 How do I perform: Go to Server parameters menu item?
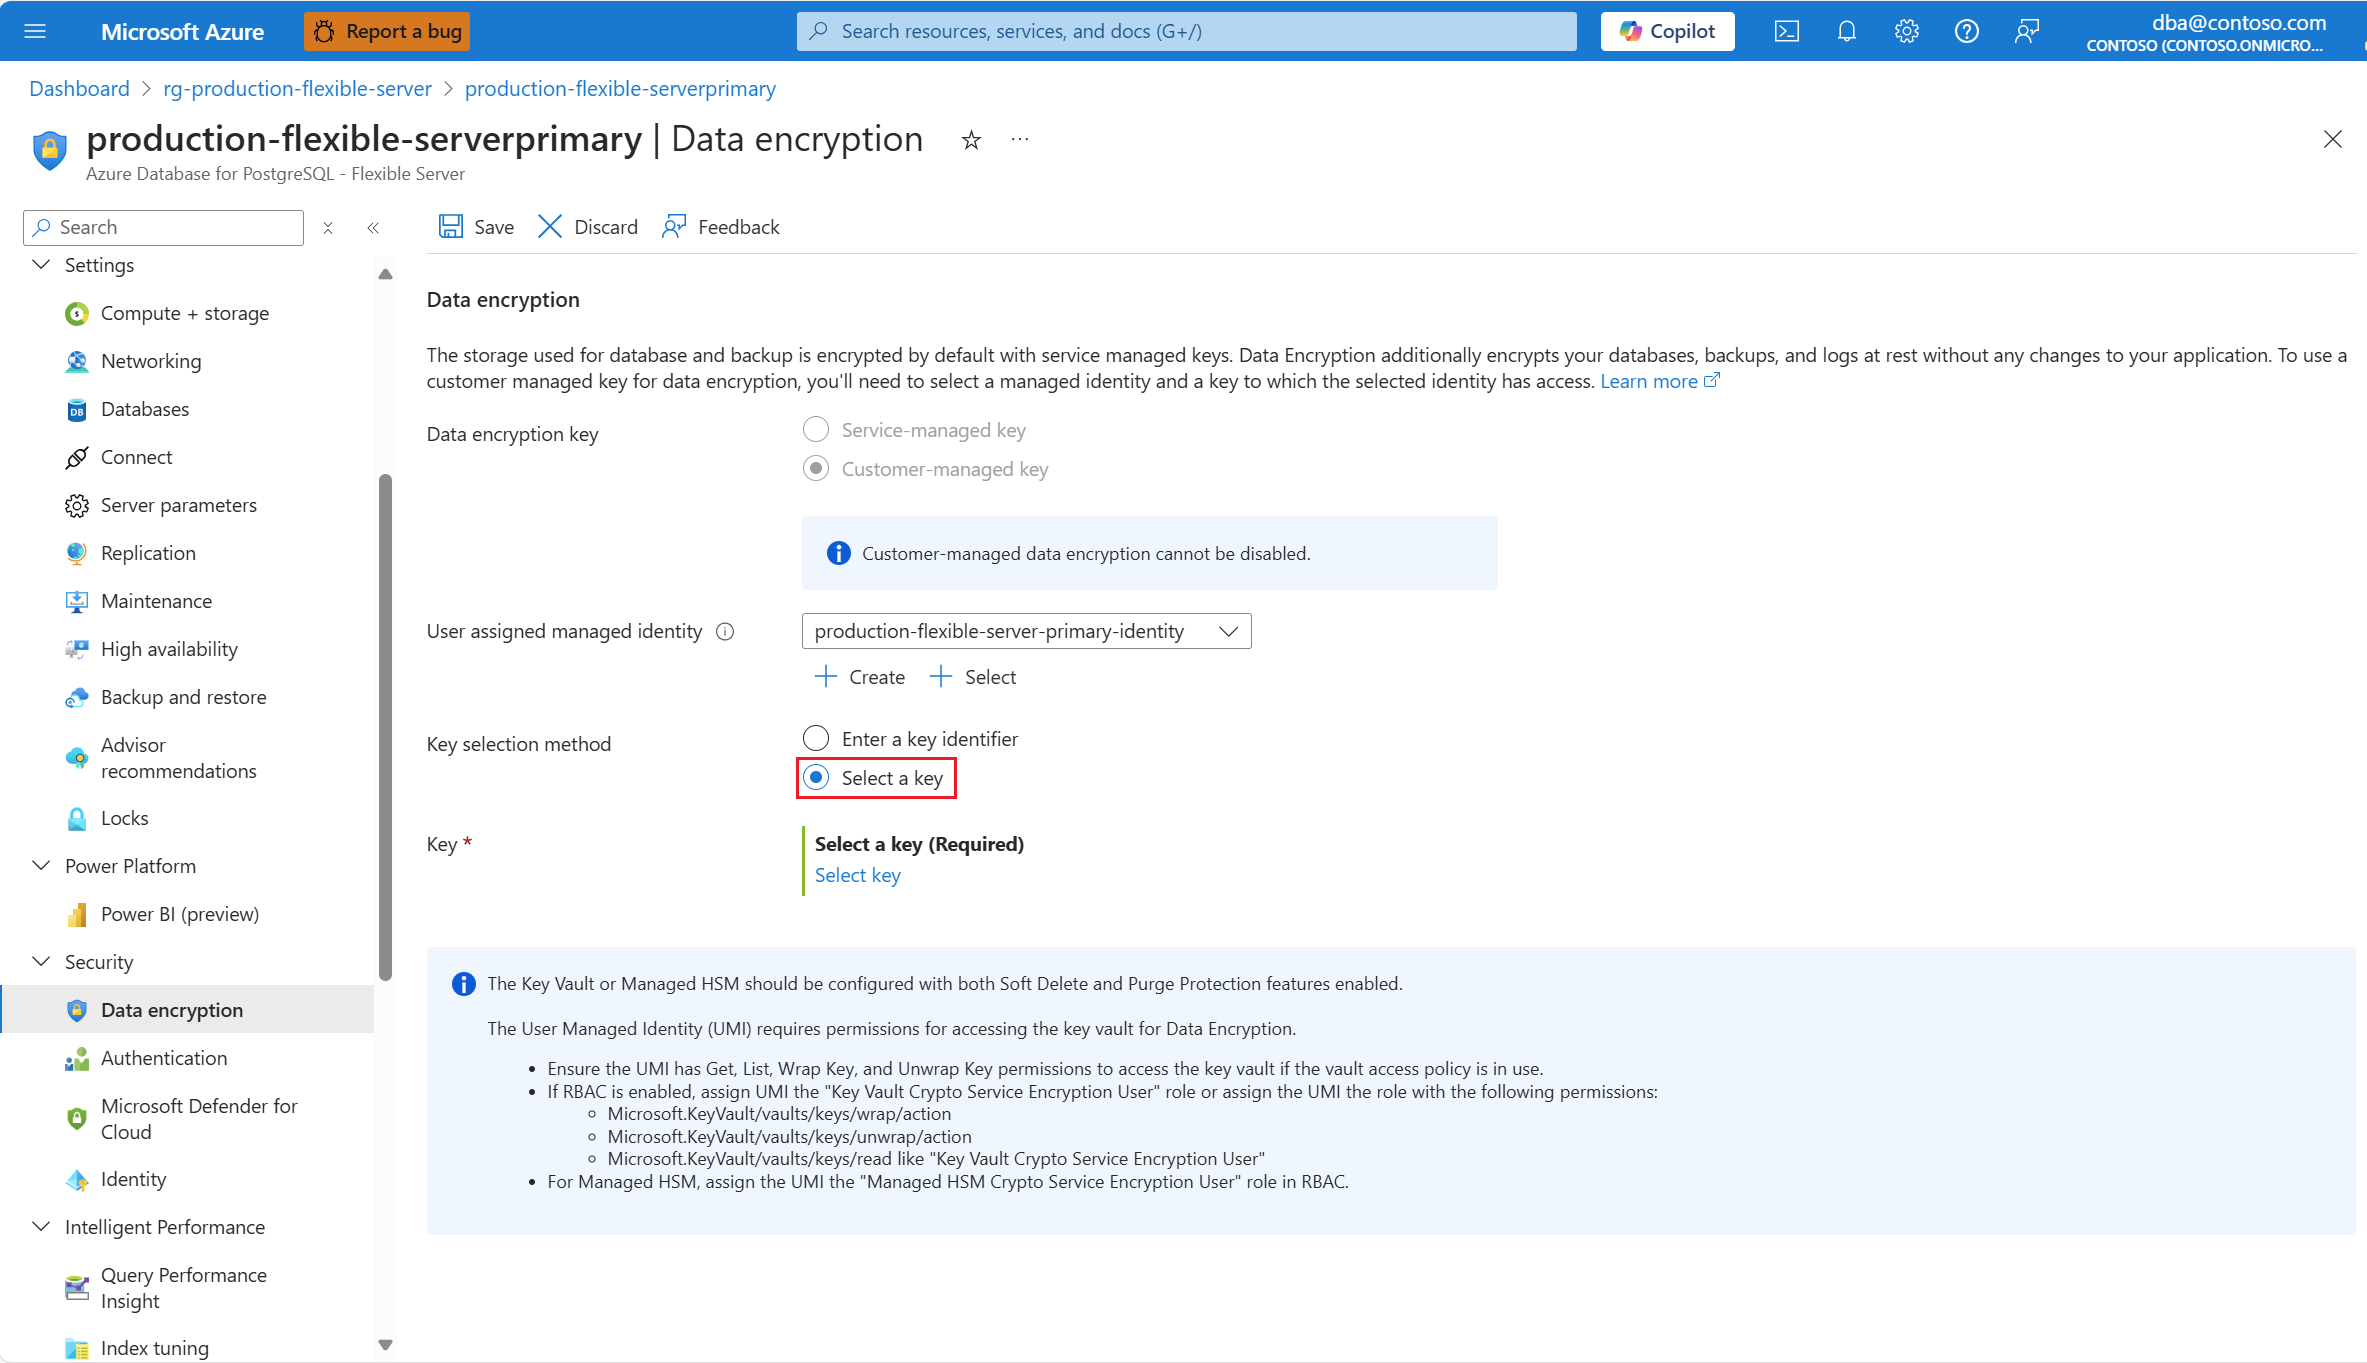pyautogui.click(x=179, y=505)
